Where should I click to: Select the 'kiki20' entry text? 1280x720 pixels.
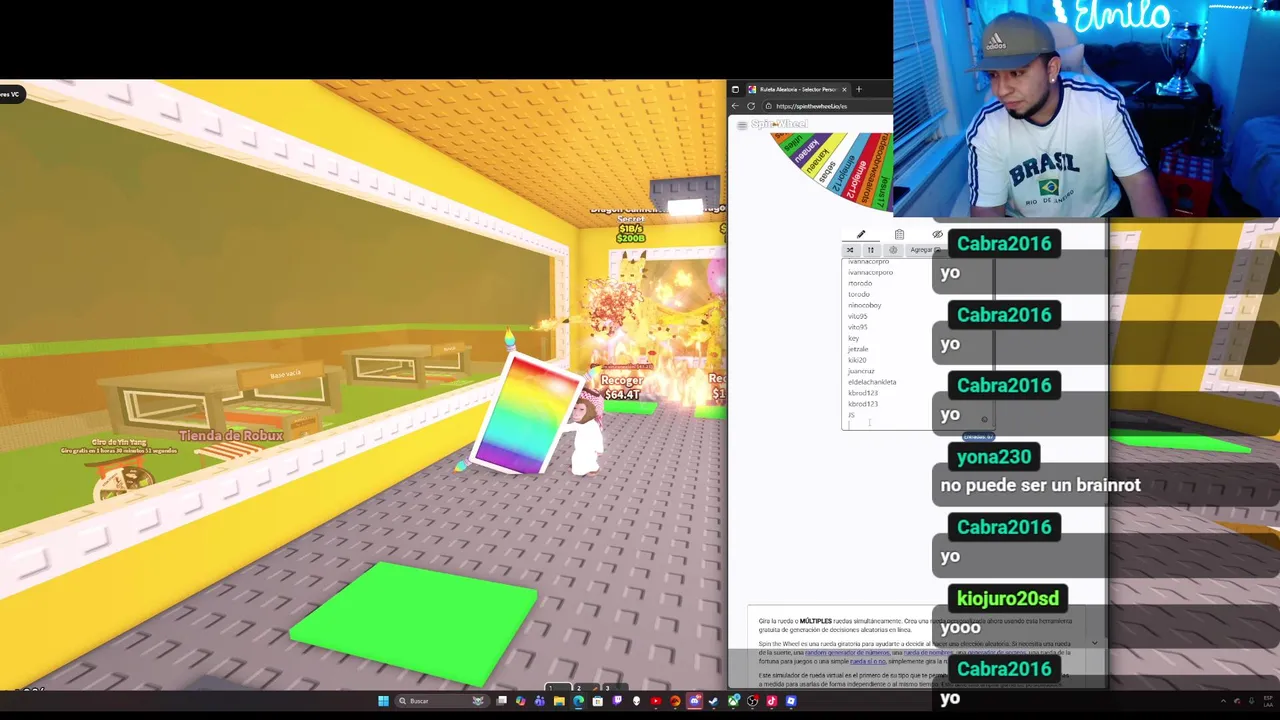(857, 360)
